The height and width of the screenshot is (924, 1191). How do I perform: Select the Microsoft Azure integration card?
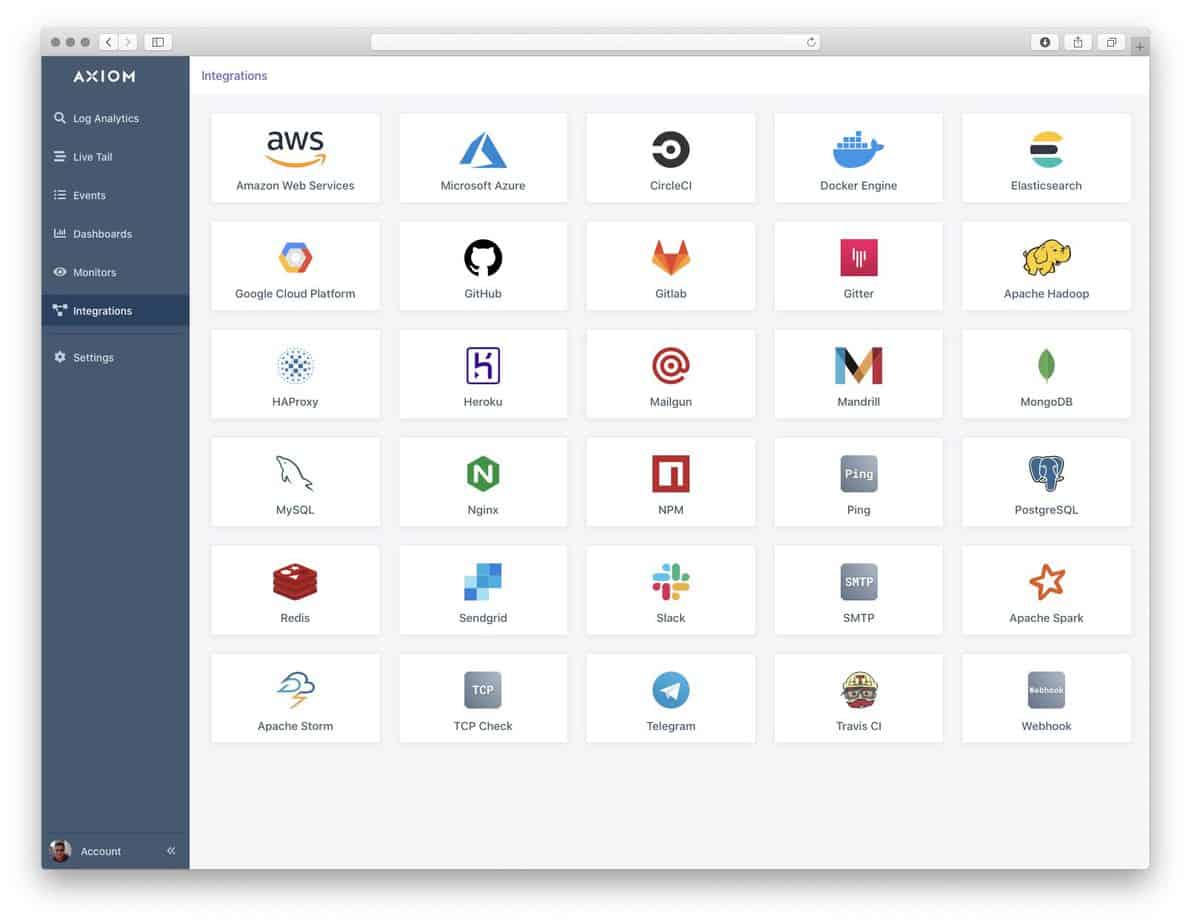point(482,158)
